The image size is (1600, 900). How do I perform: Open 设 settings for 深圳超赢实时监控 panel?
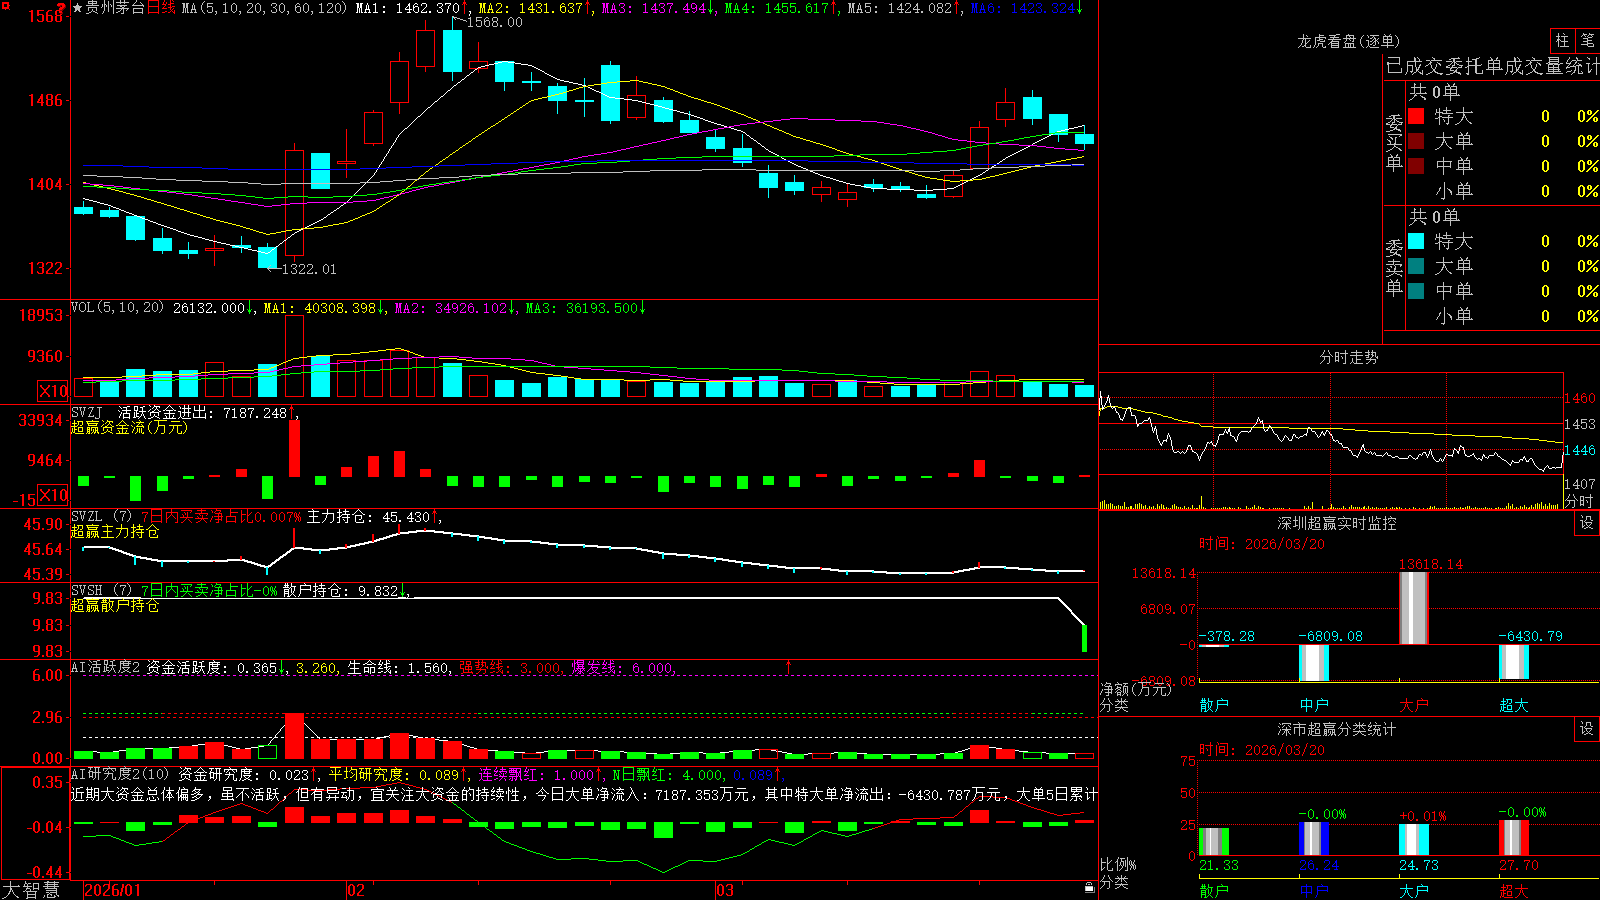click(x=1587, y=523)
